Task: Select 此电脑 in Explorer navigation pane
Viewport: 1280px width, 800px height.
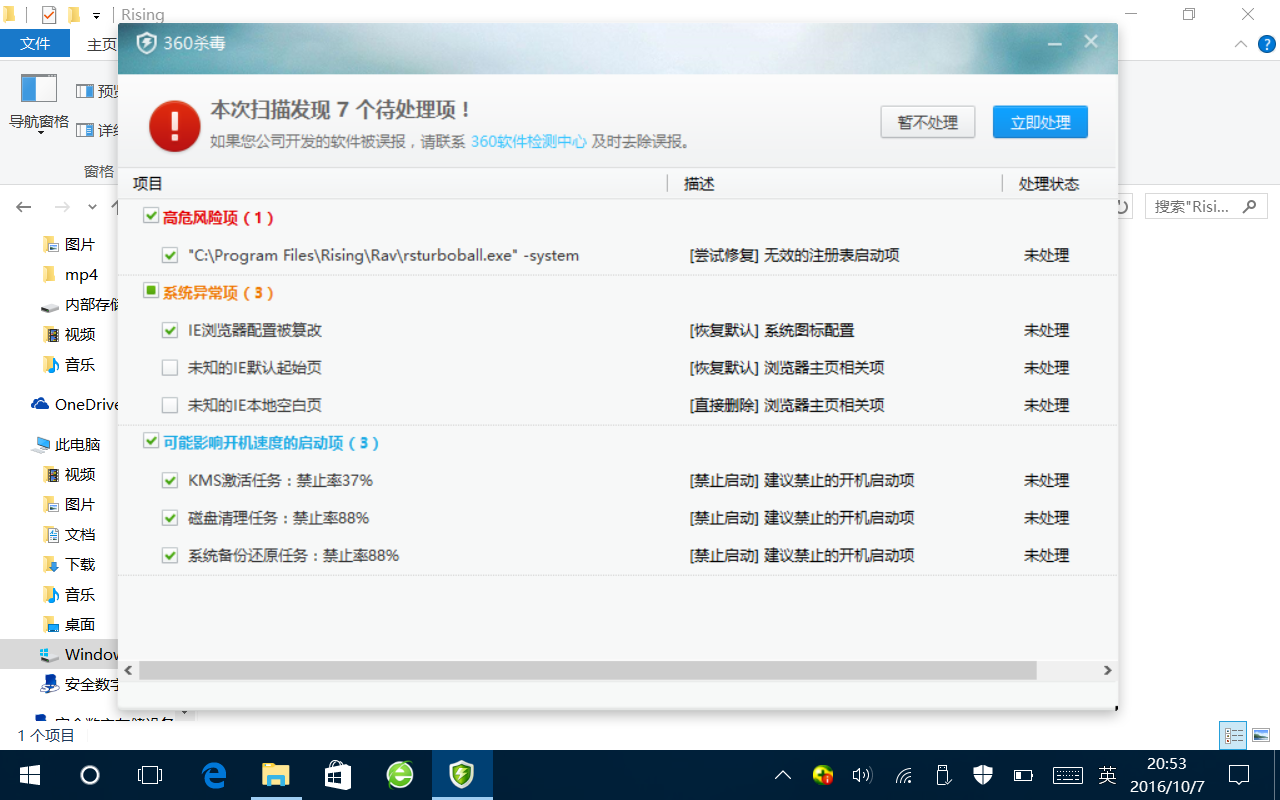Action: pos(67,444)
